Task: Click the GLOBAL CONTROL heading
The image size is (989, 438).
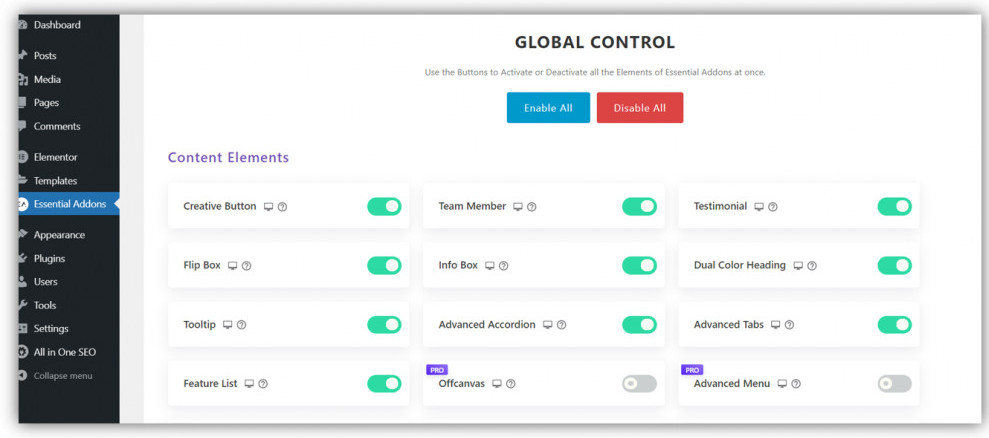Action: [x=595, y=42]
